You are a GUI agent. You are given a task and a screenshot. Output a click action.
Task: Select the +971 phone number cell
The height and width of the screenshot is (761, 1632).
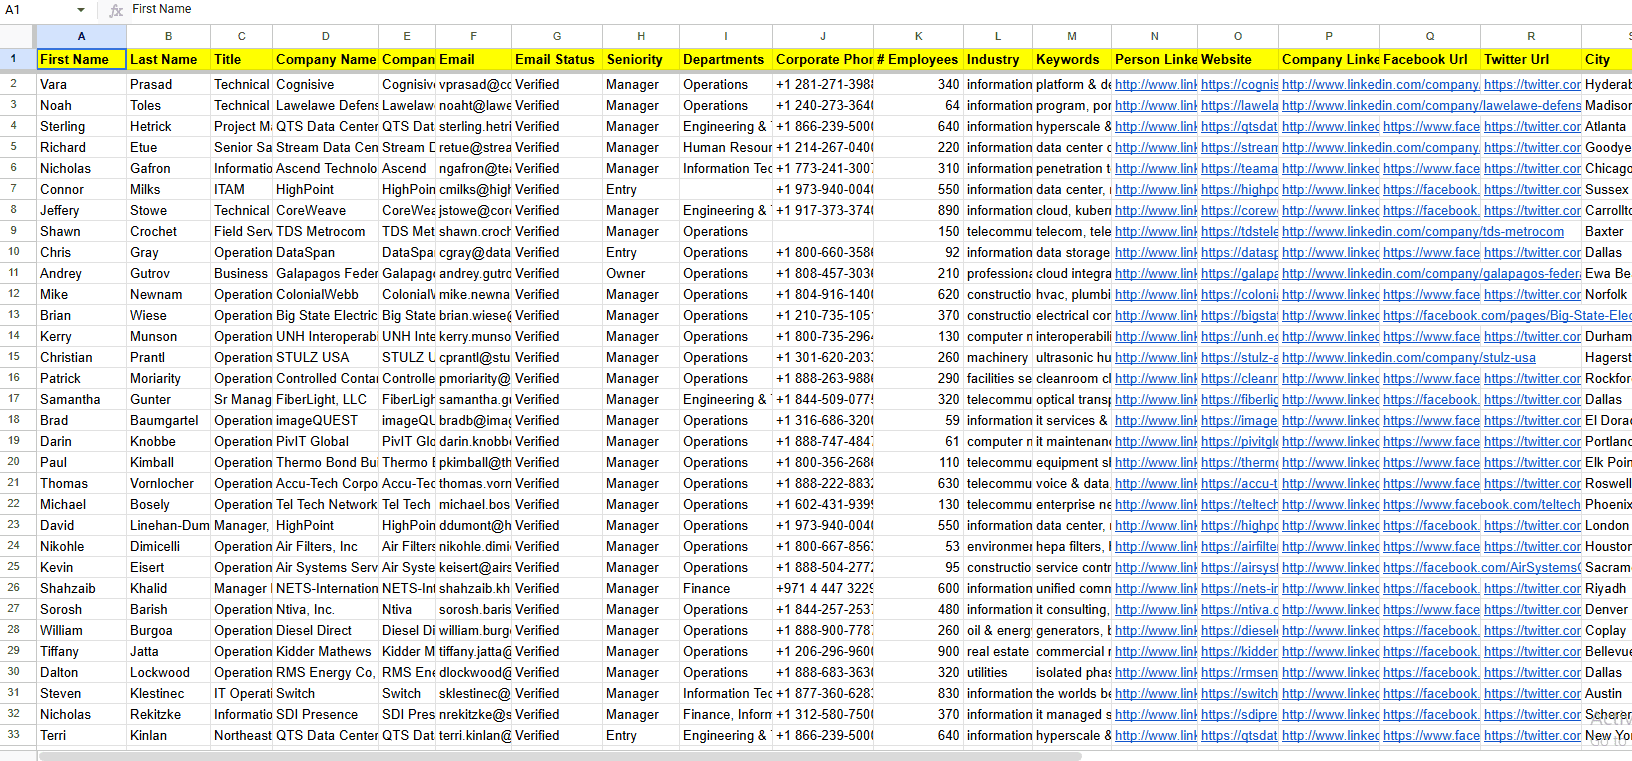click(x=823, y=589)
